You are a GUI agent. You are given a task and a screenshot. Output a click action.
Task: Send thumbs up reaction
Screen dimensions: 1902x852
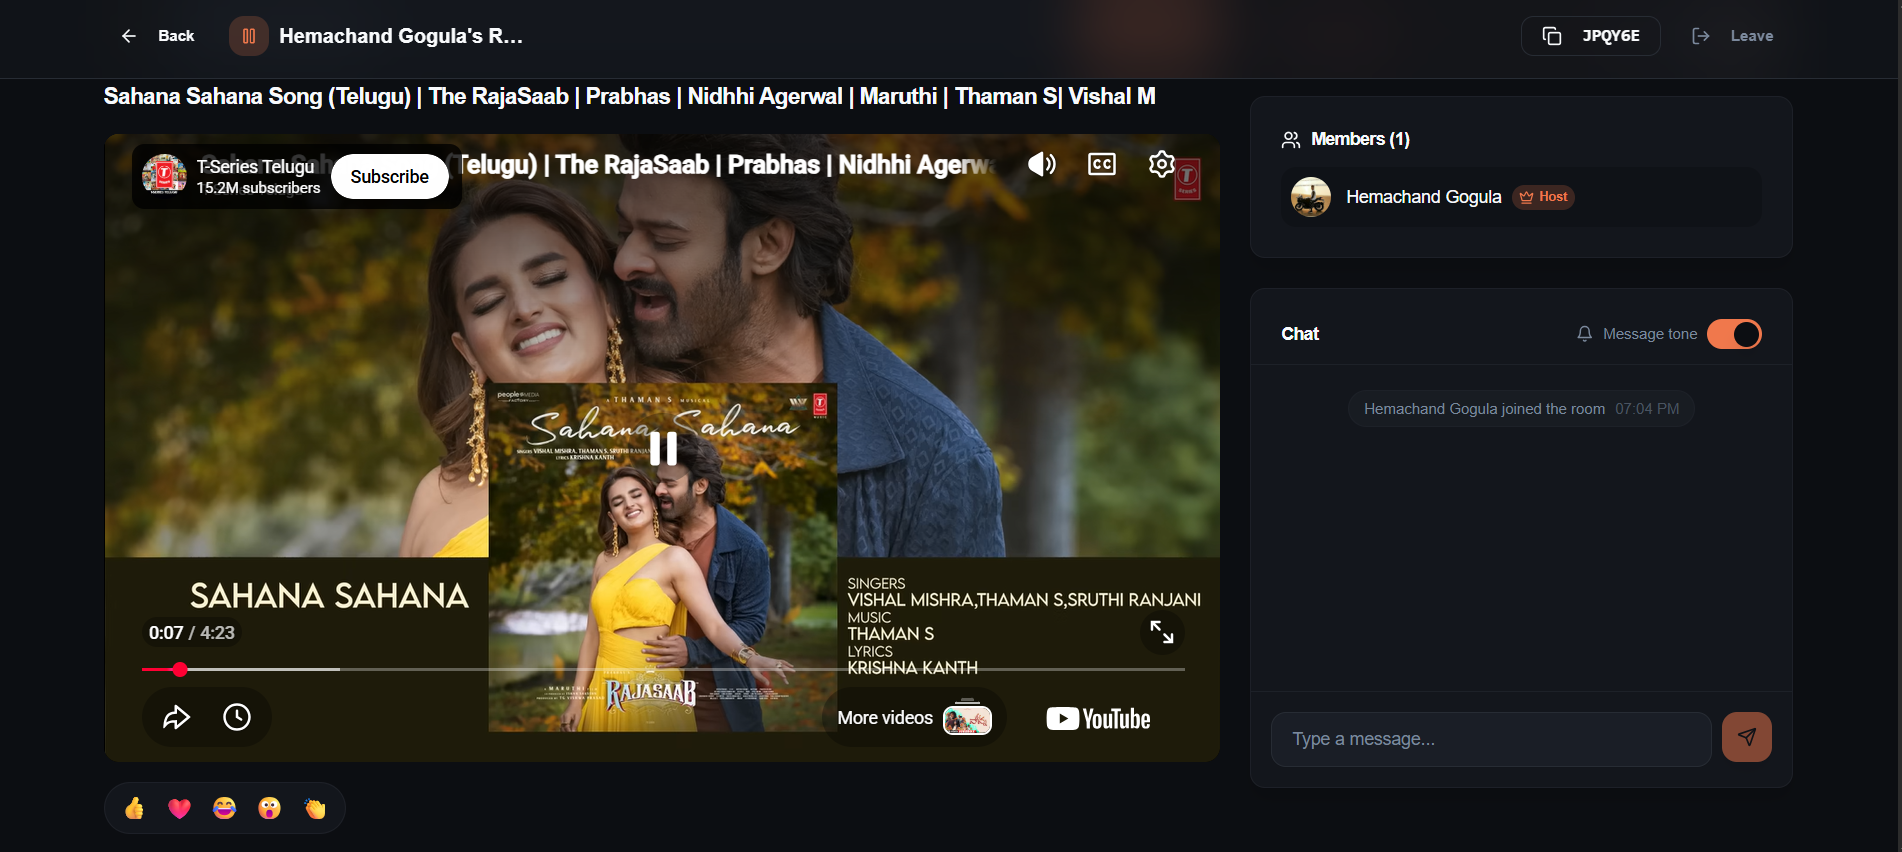[135, 808]
